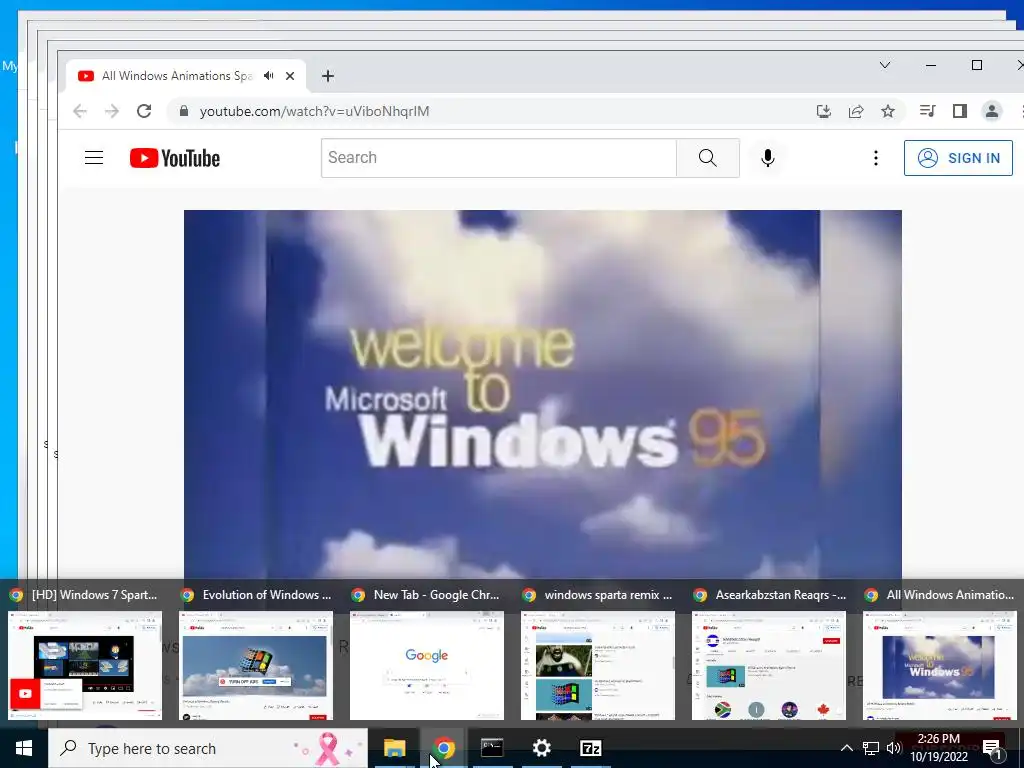Click the Windows 95 video player

click(x=543, y=394)
